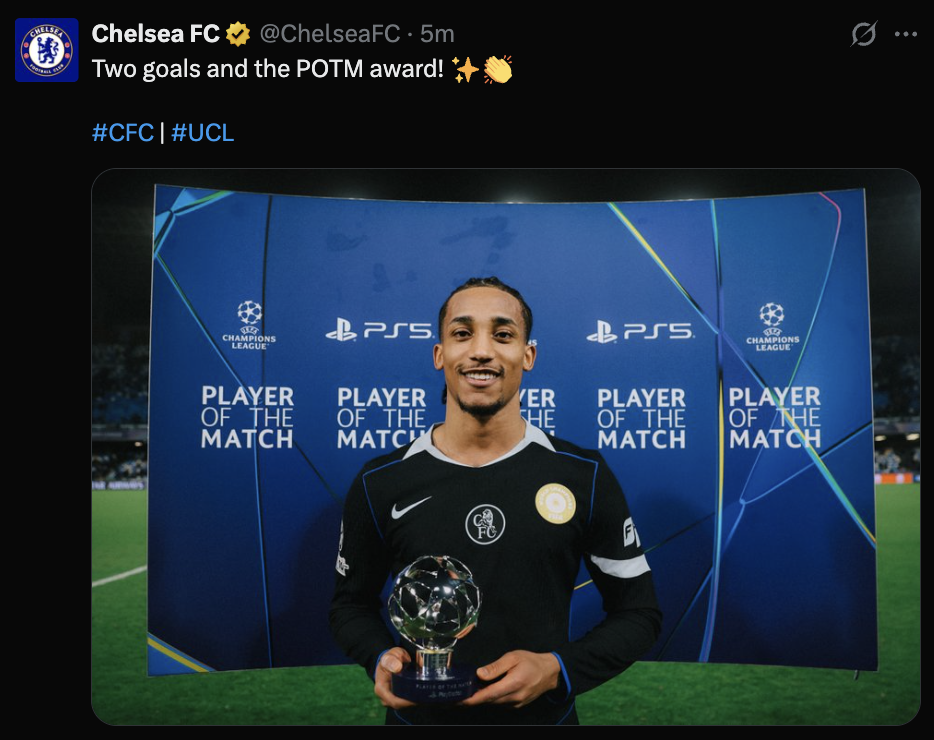Visit the @ChelseaFC handle
The image size is (934, 740).
[x=330, y=34]
